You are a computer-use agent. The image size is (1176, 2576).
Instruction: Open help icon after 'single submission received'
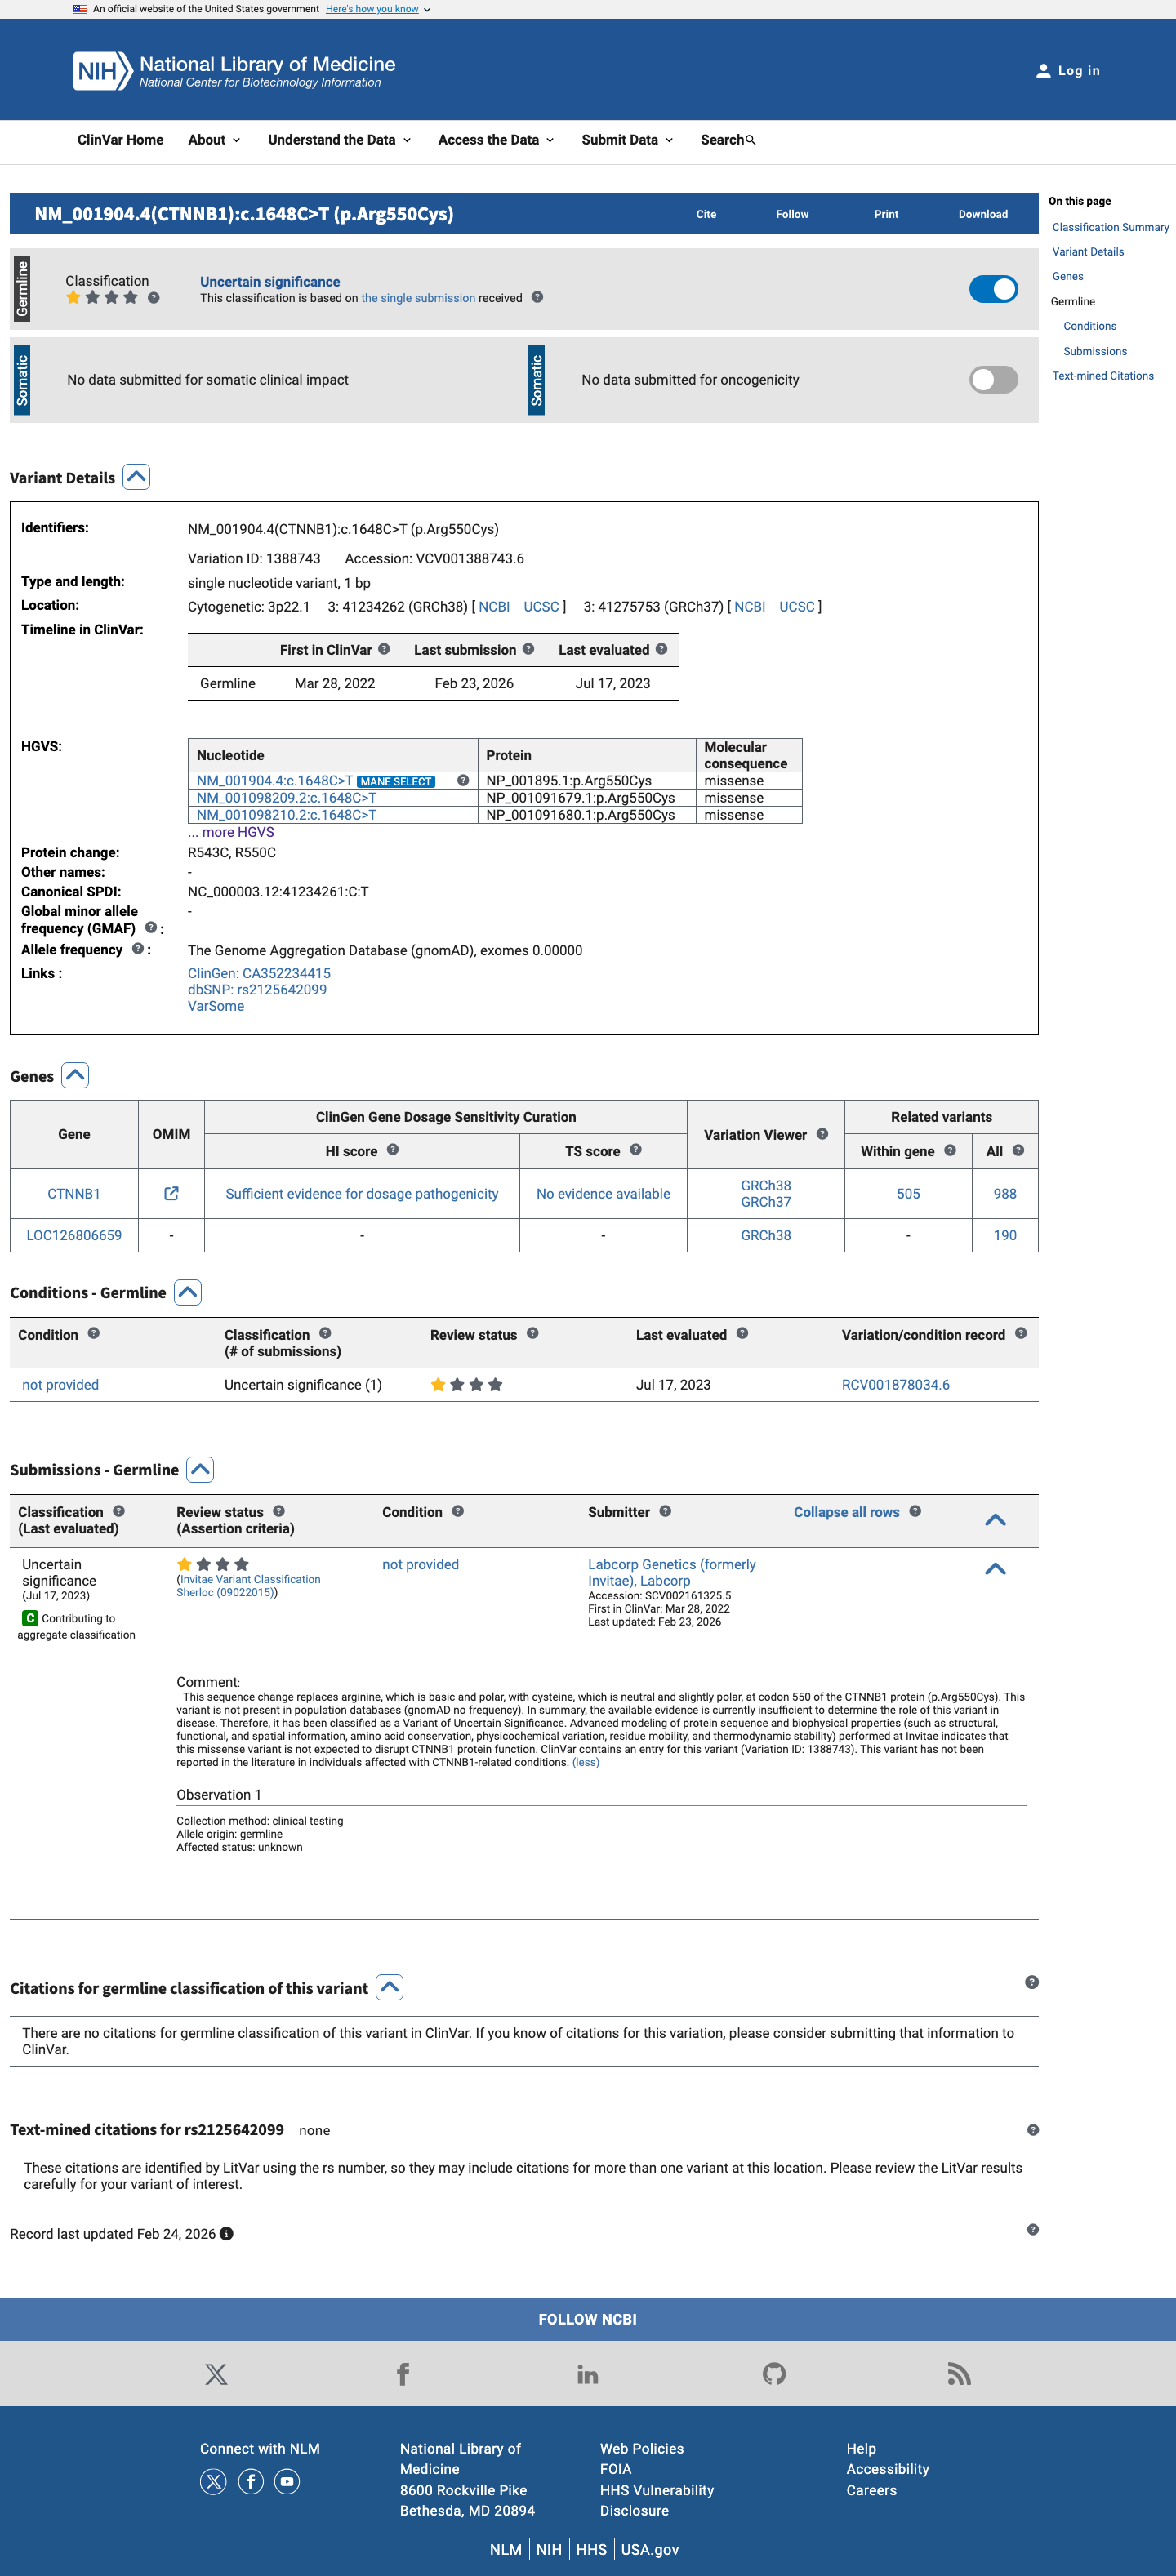tap(537, 297)
